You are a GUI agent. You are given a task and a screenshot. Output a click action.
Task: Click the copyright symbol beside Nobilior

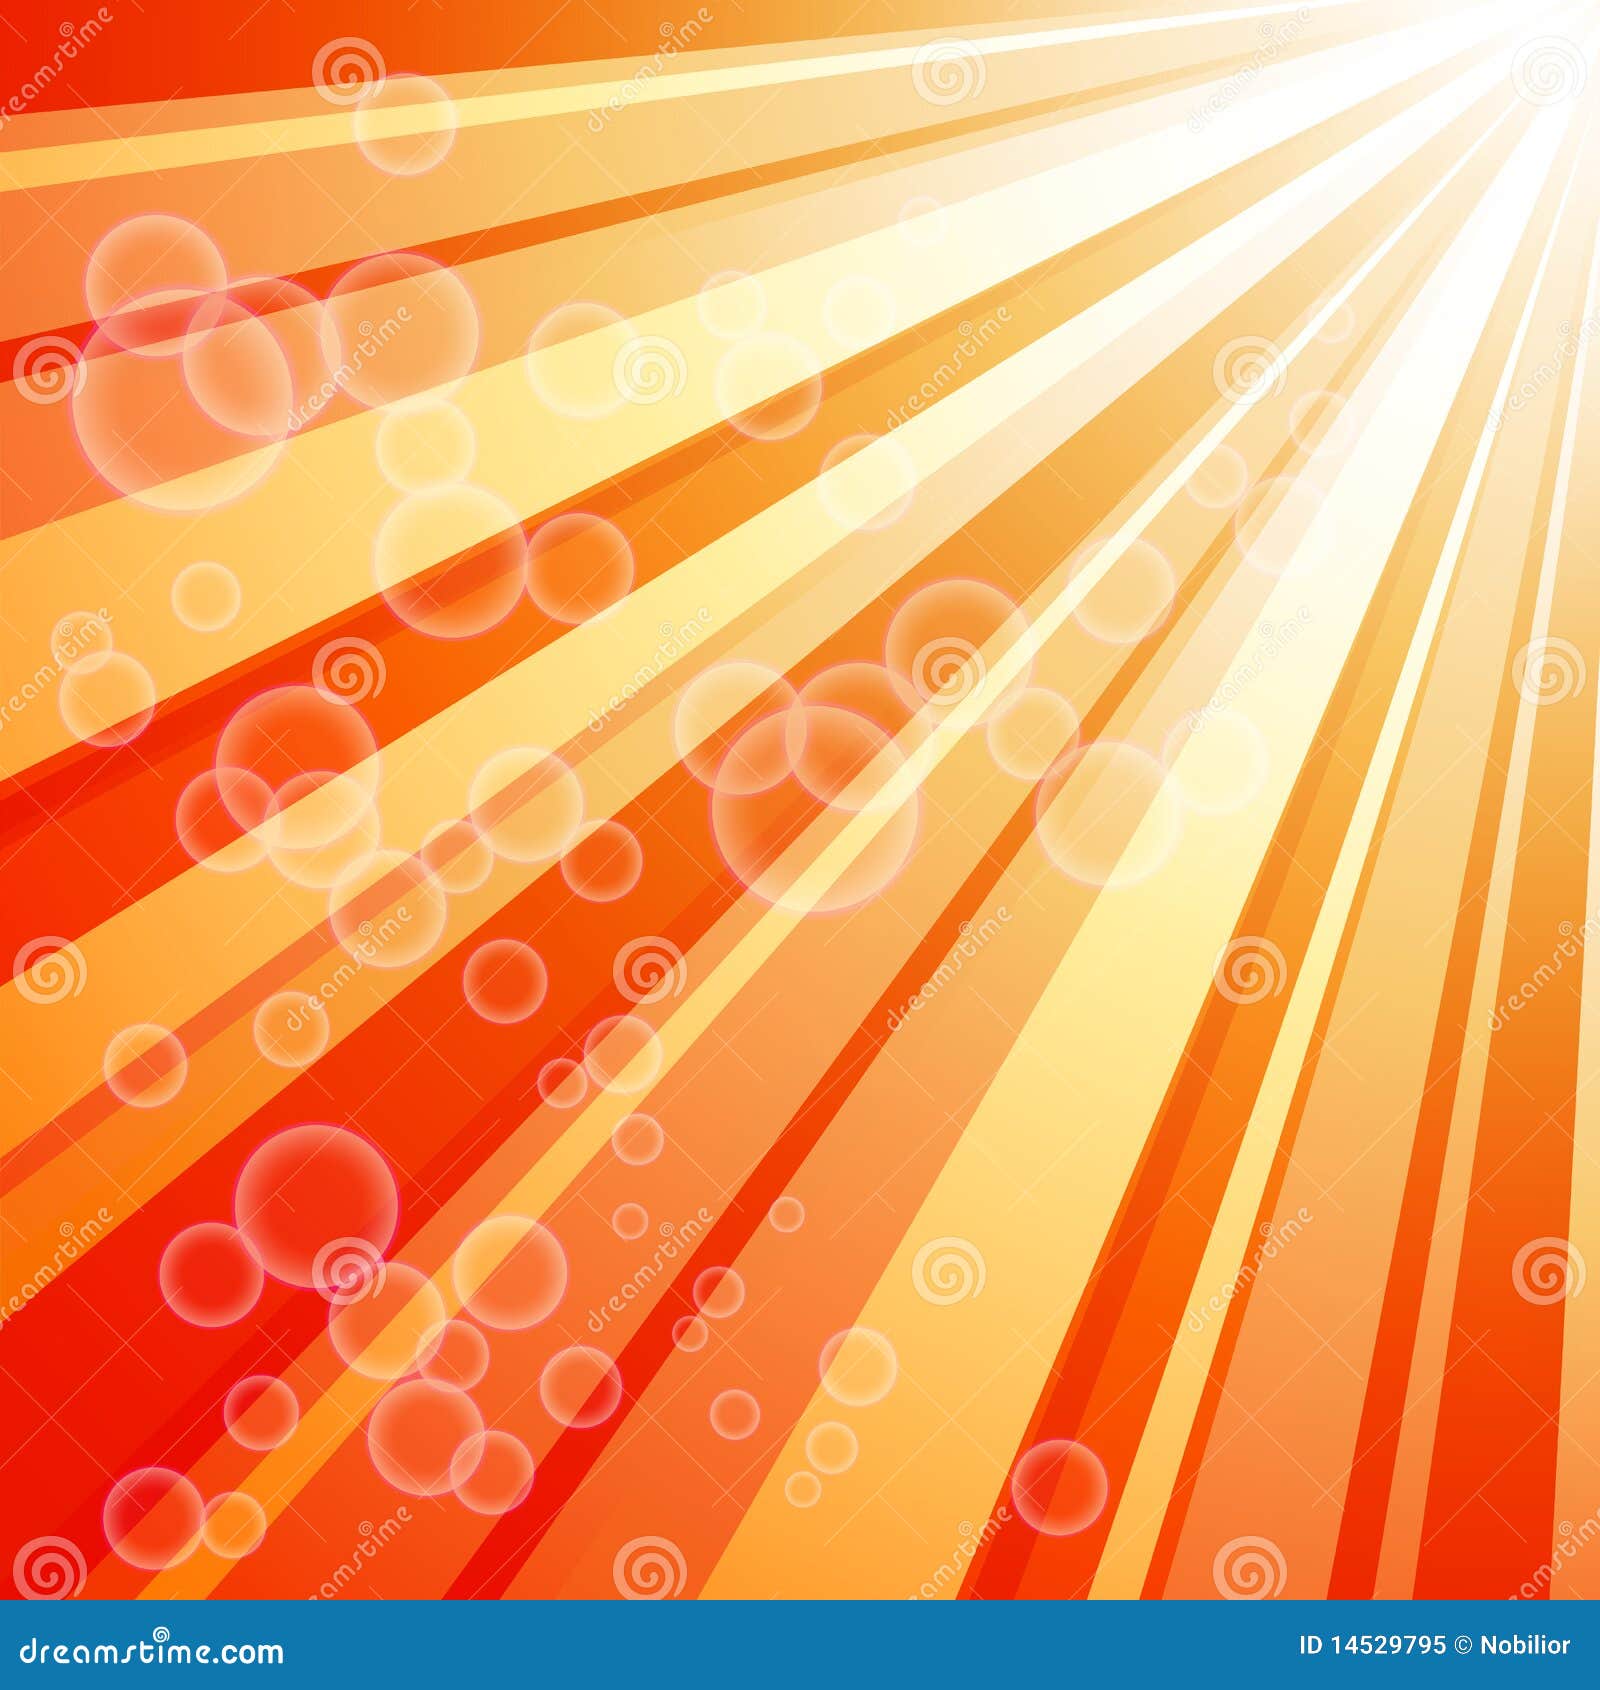coord(1462,1643)
